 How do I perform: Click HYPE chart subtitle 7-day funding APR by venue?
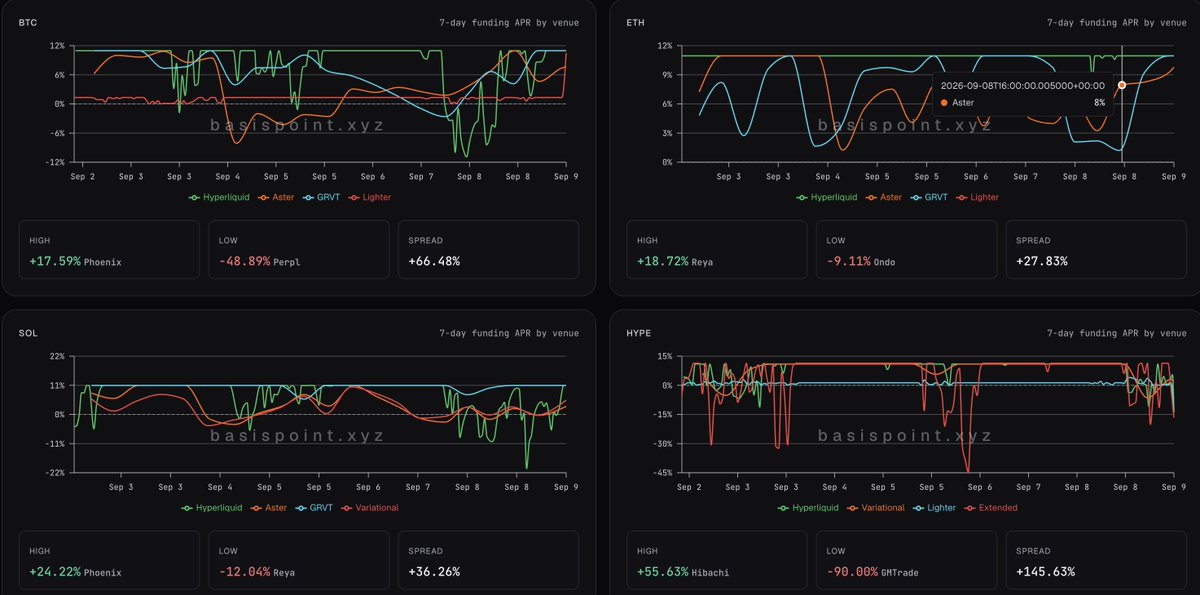1117,333
